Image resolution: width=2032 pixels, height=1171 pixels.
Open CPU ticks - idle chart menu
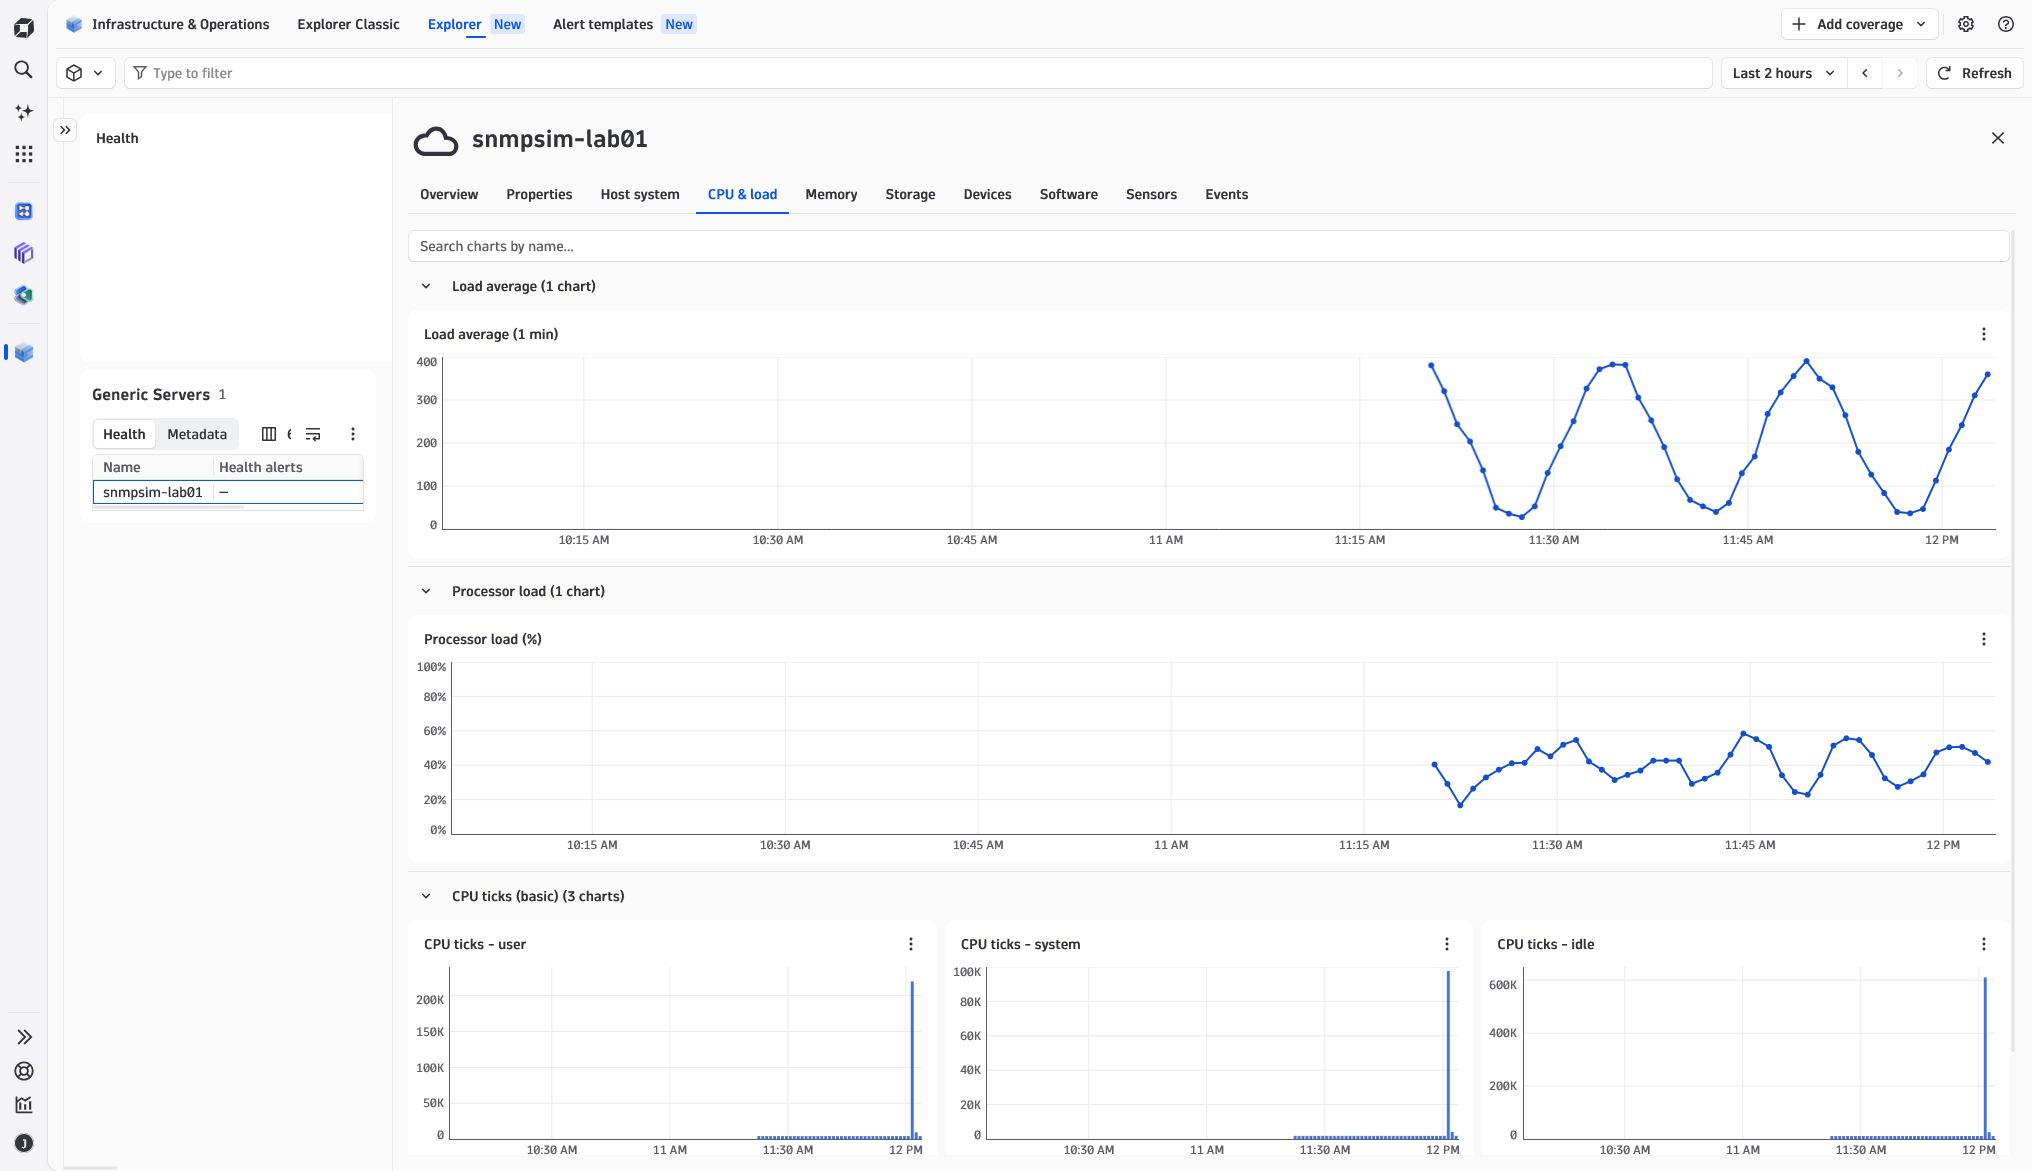[x=1984, y=944]
